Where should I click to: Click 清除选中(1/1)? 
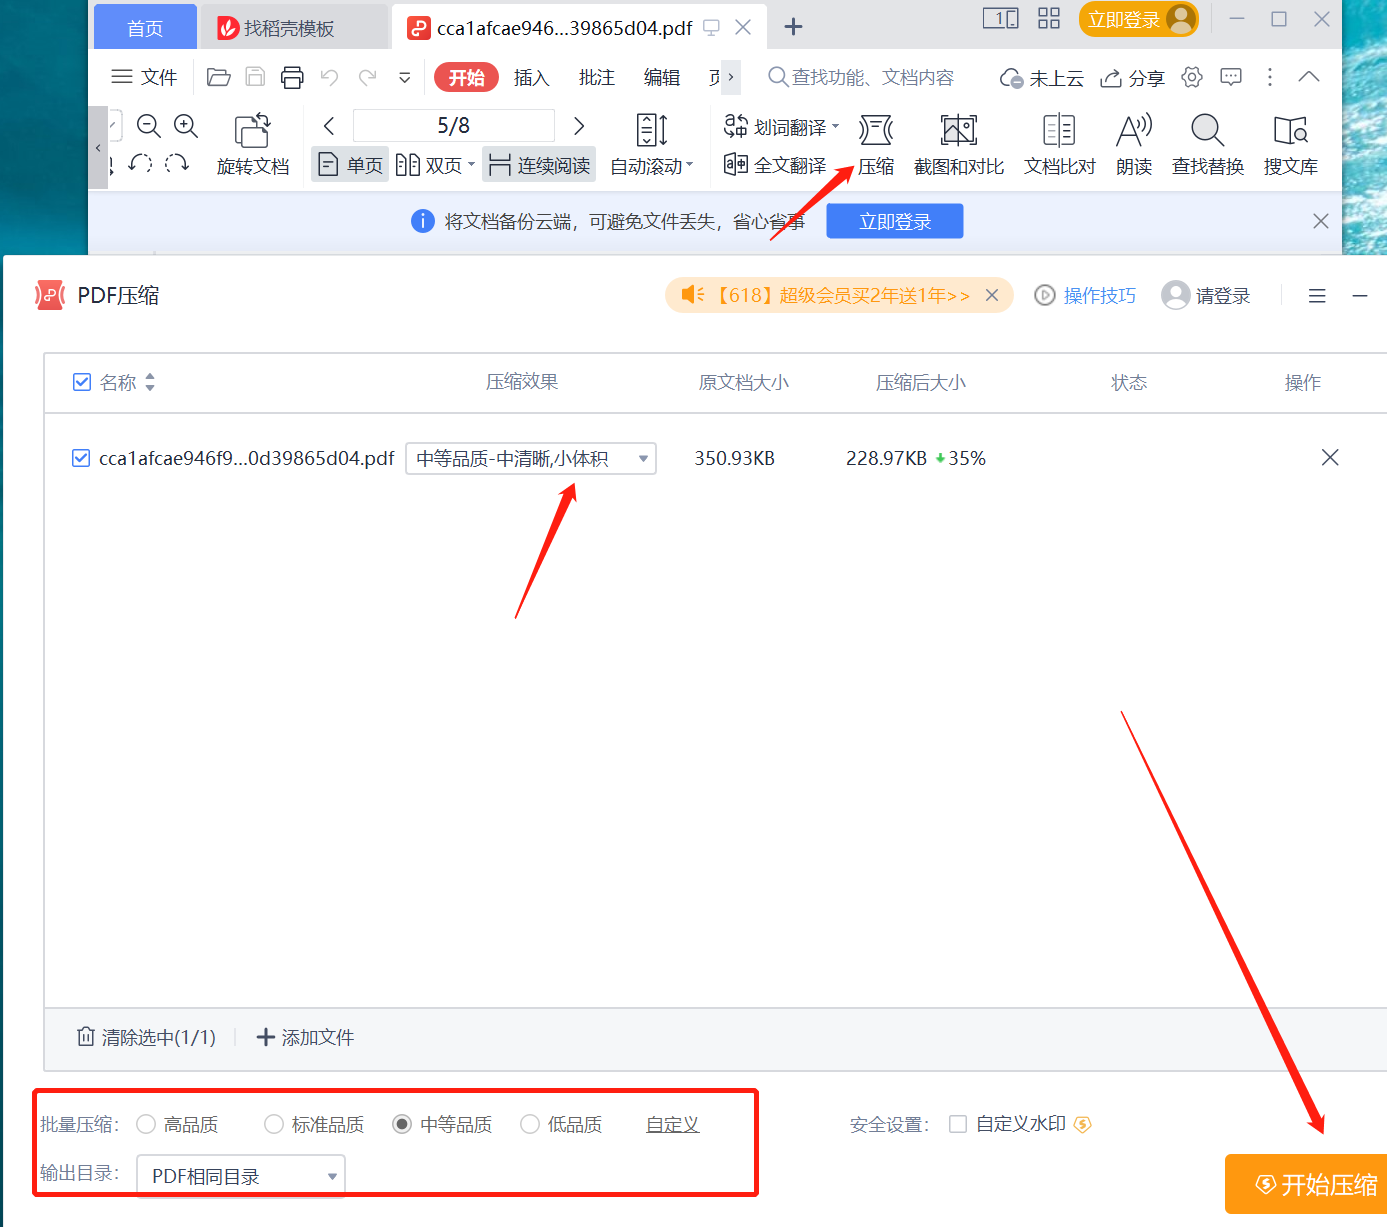tap(147, 1037)
